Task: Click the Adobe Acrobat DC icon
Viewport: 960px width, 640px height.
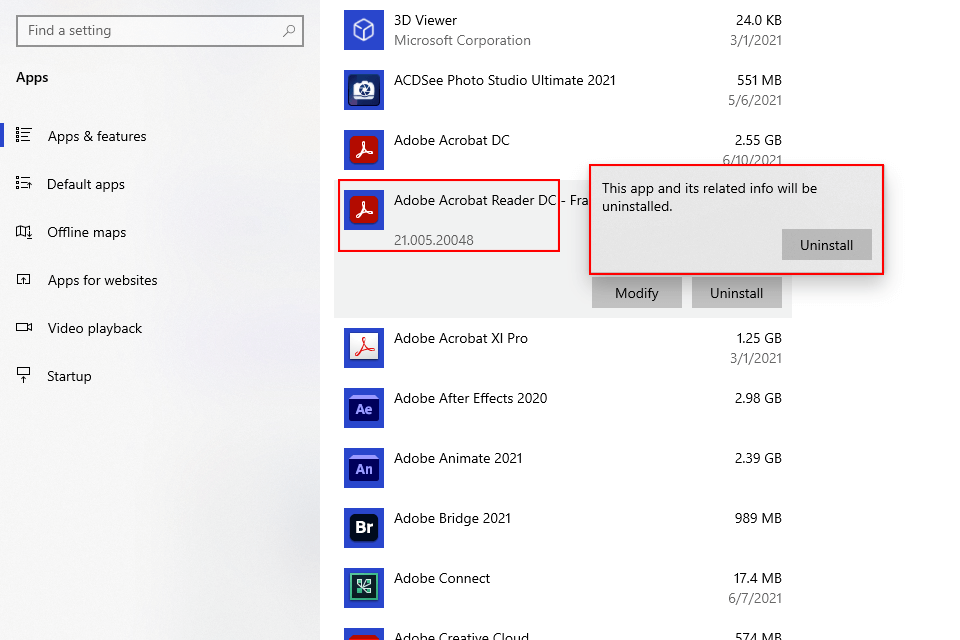Action: pos(364,150)
